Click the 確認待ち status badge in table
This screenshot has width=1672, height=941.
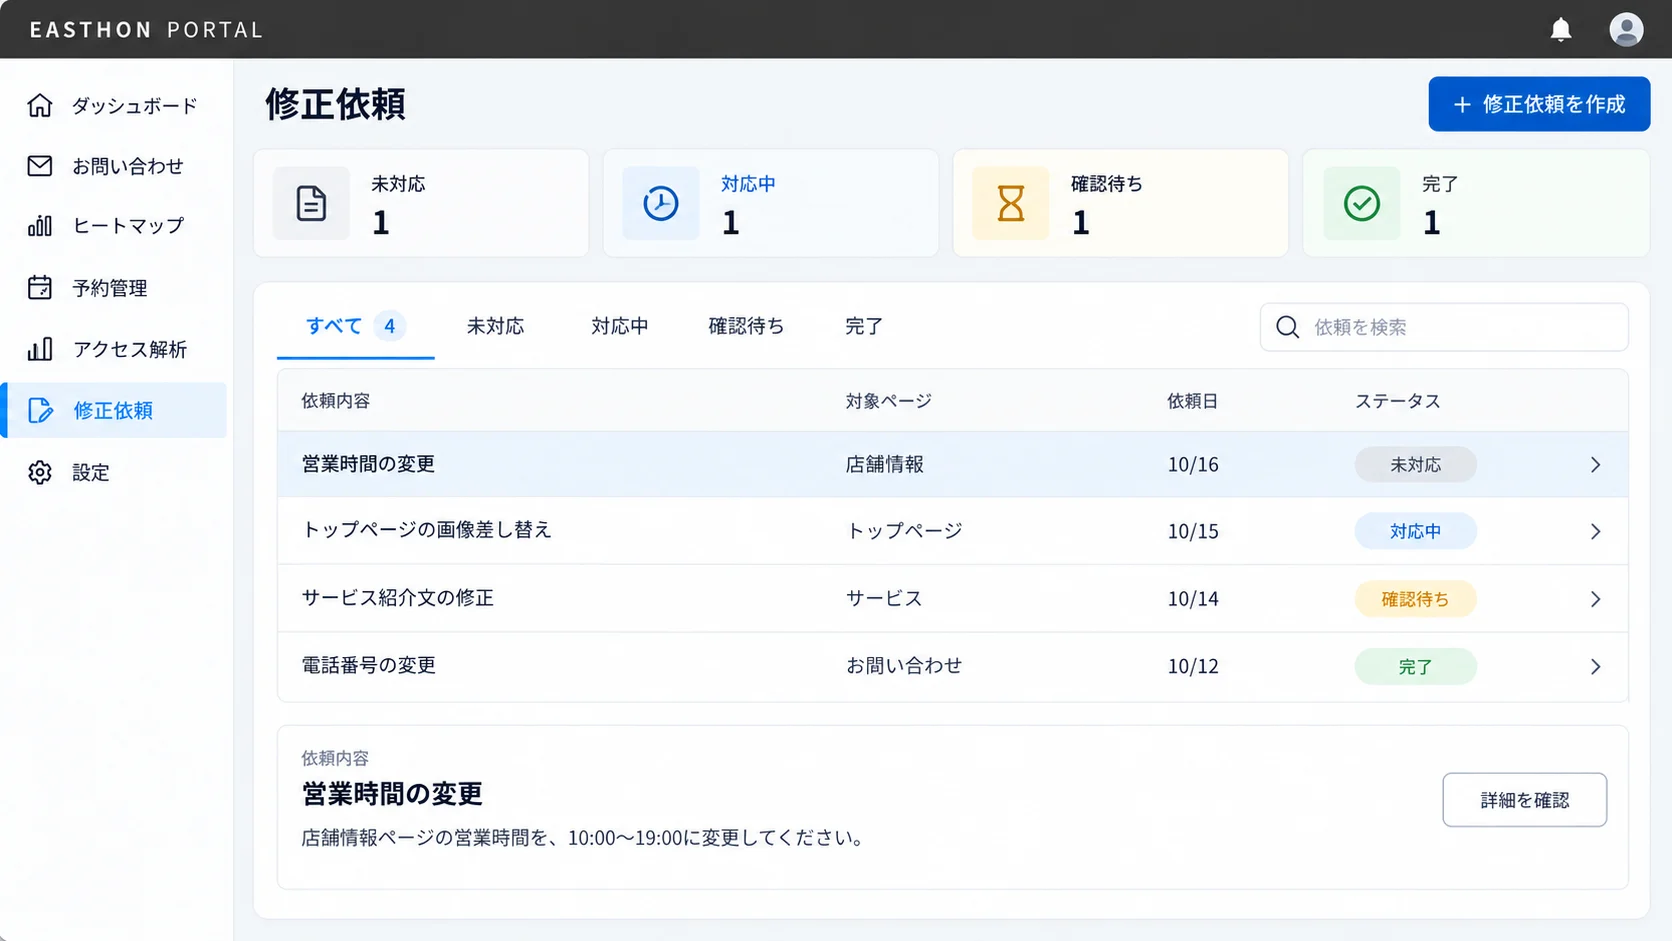pyautogui.click(x=1415, y=599)
